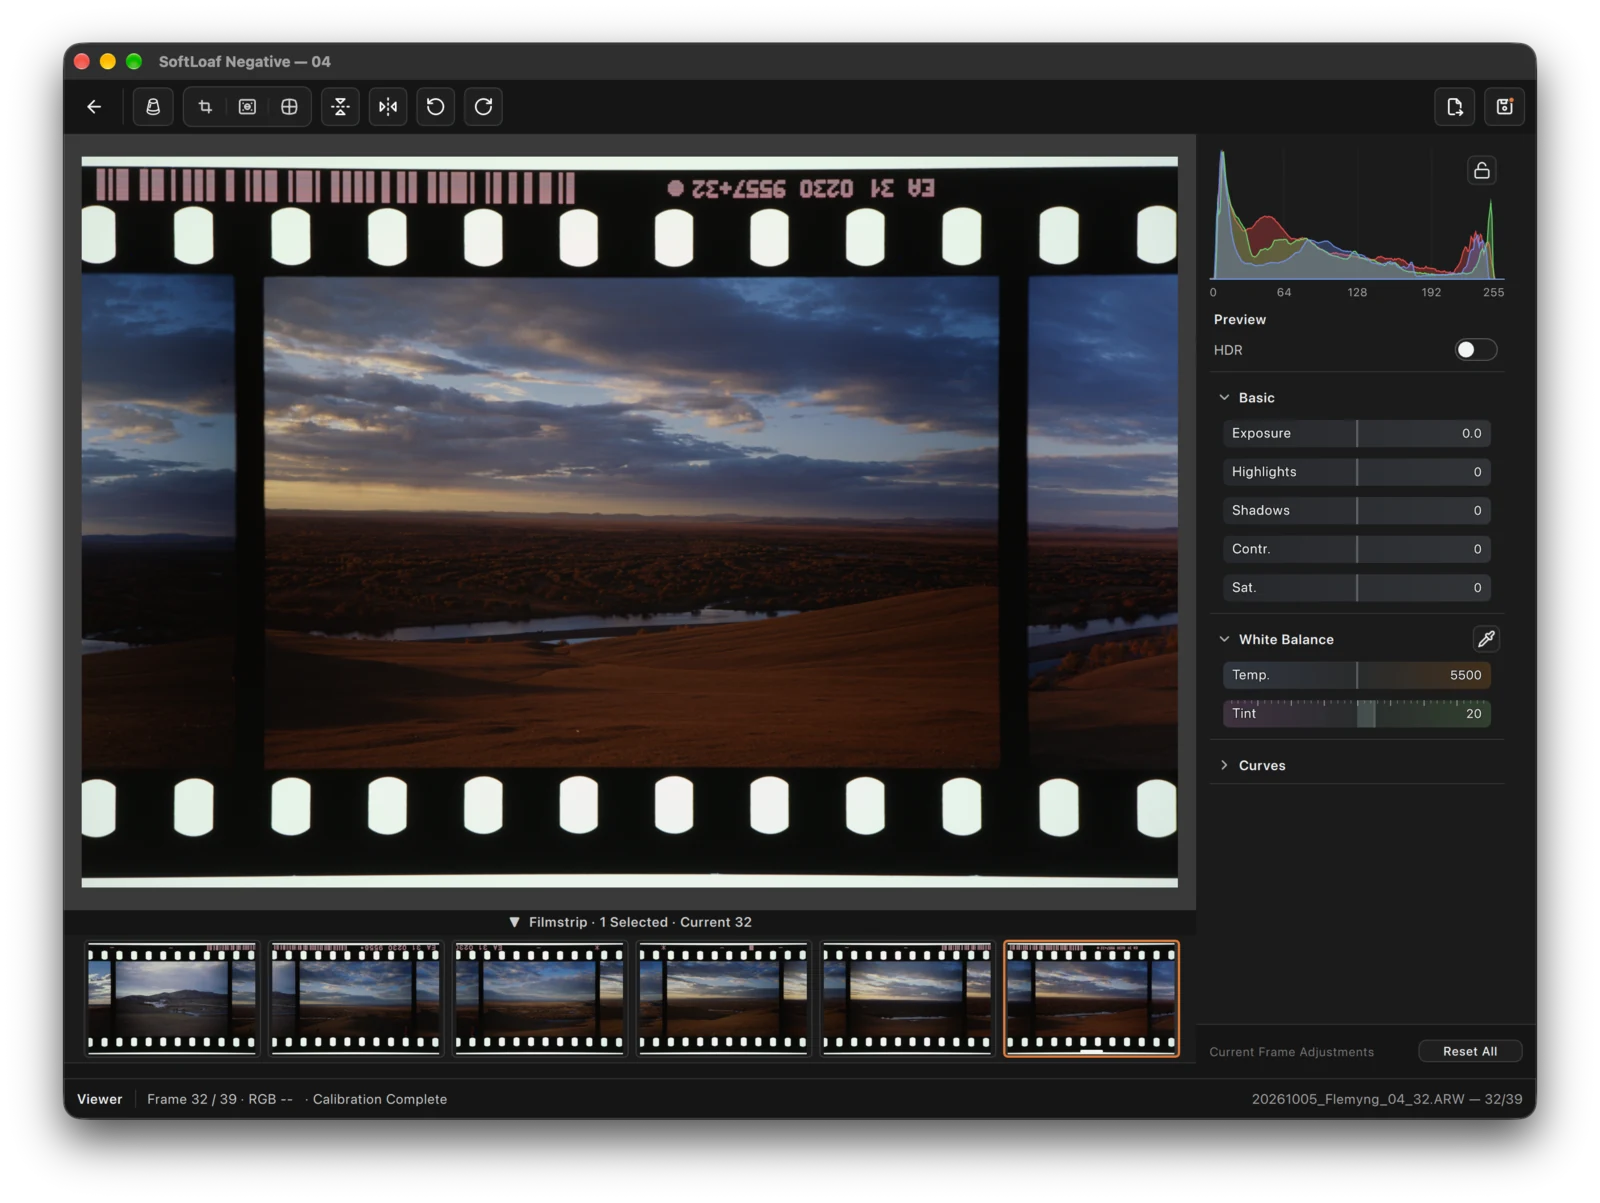Click the highlighted current frame thumbnail

coord(1091,999)
